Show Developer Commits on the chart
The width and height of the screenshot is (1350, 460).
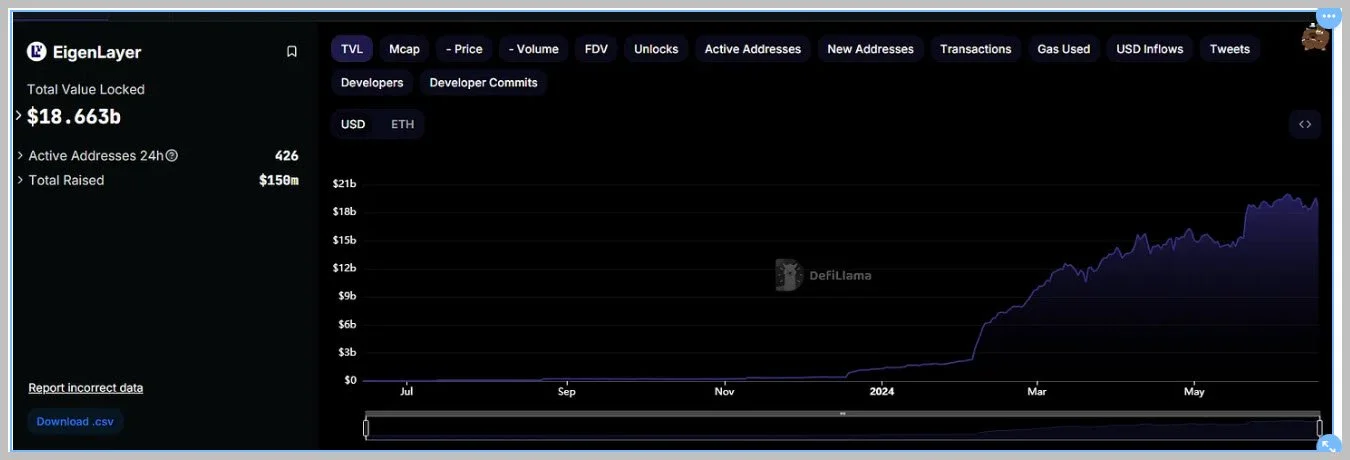coord(484,83)
